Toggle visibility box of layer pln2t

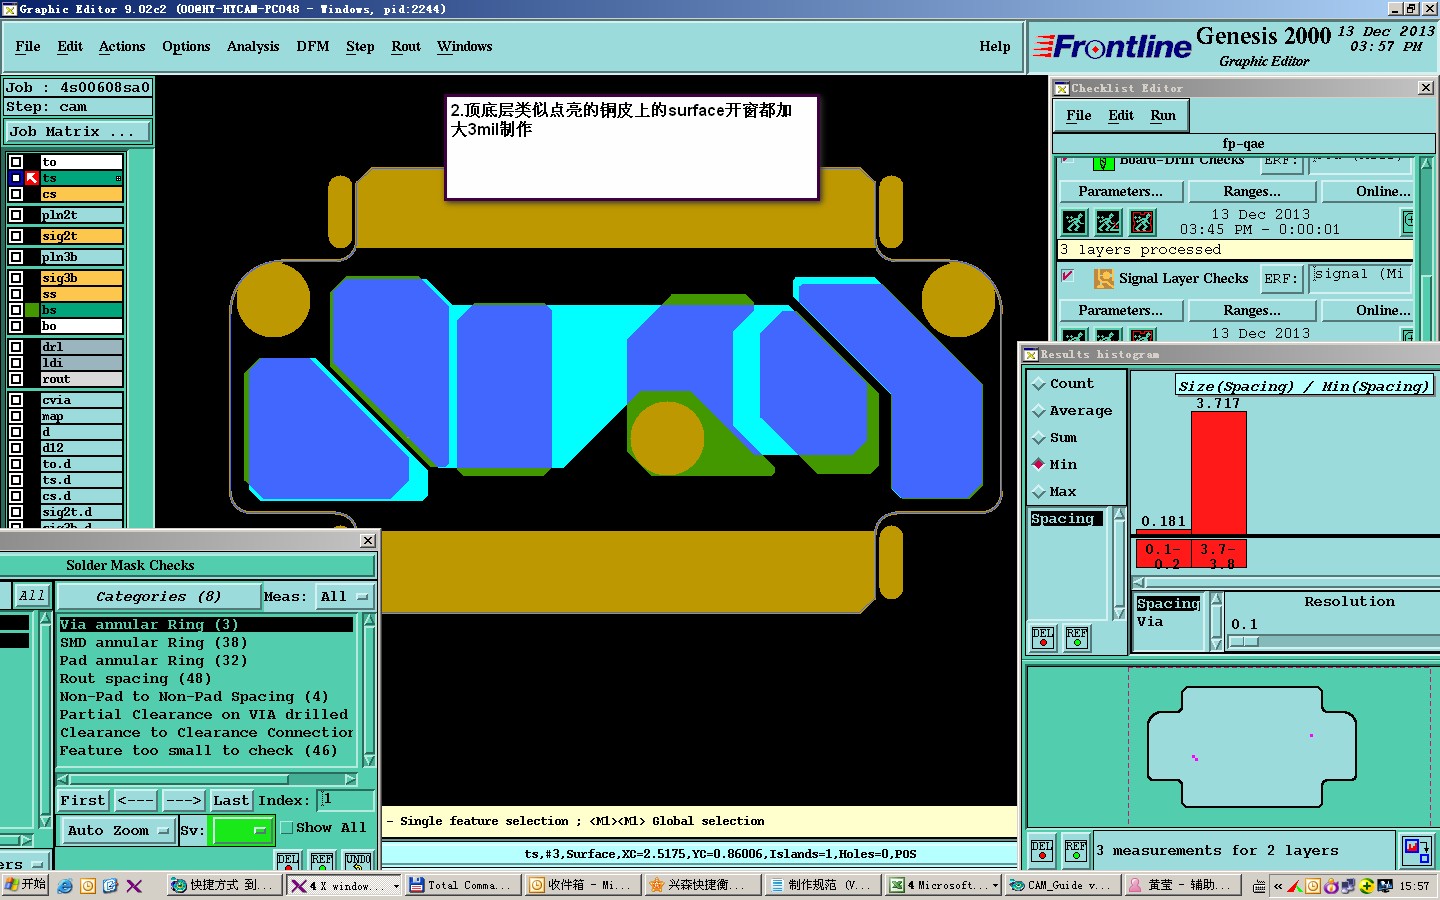click(16, 215)
